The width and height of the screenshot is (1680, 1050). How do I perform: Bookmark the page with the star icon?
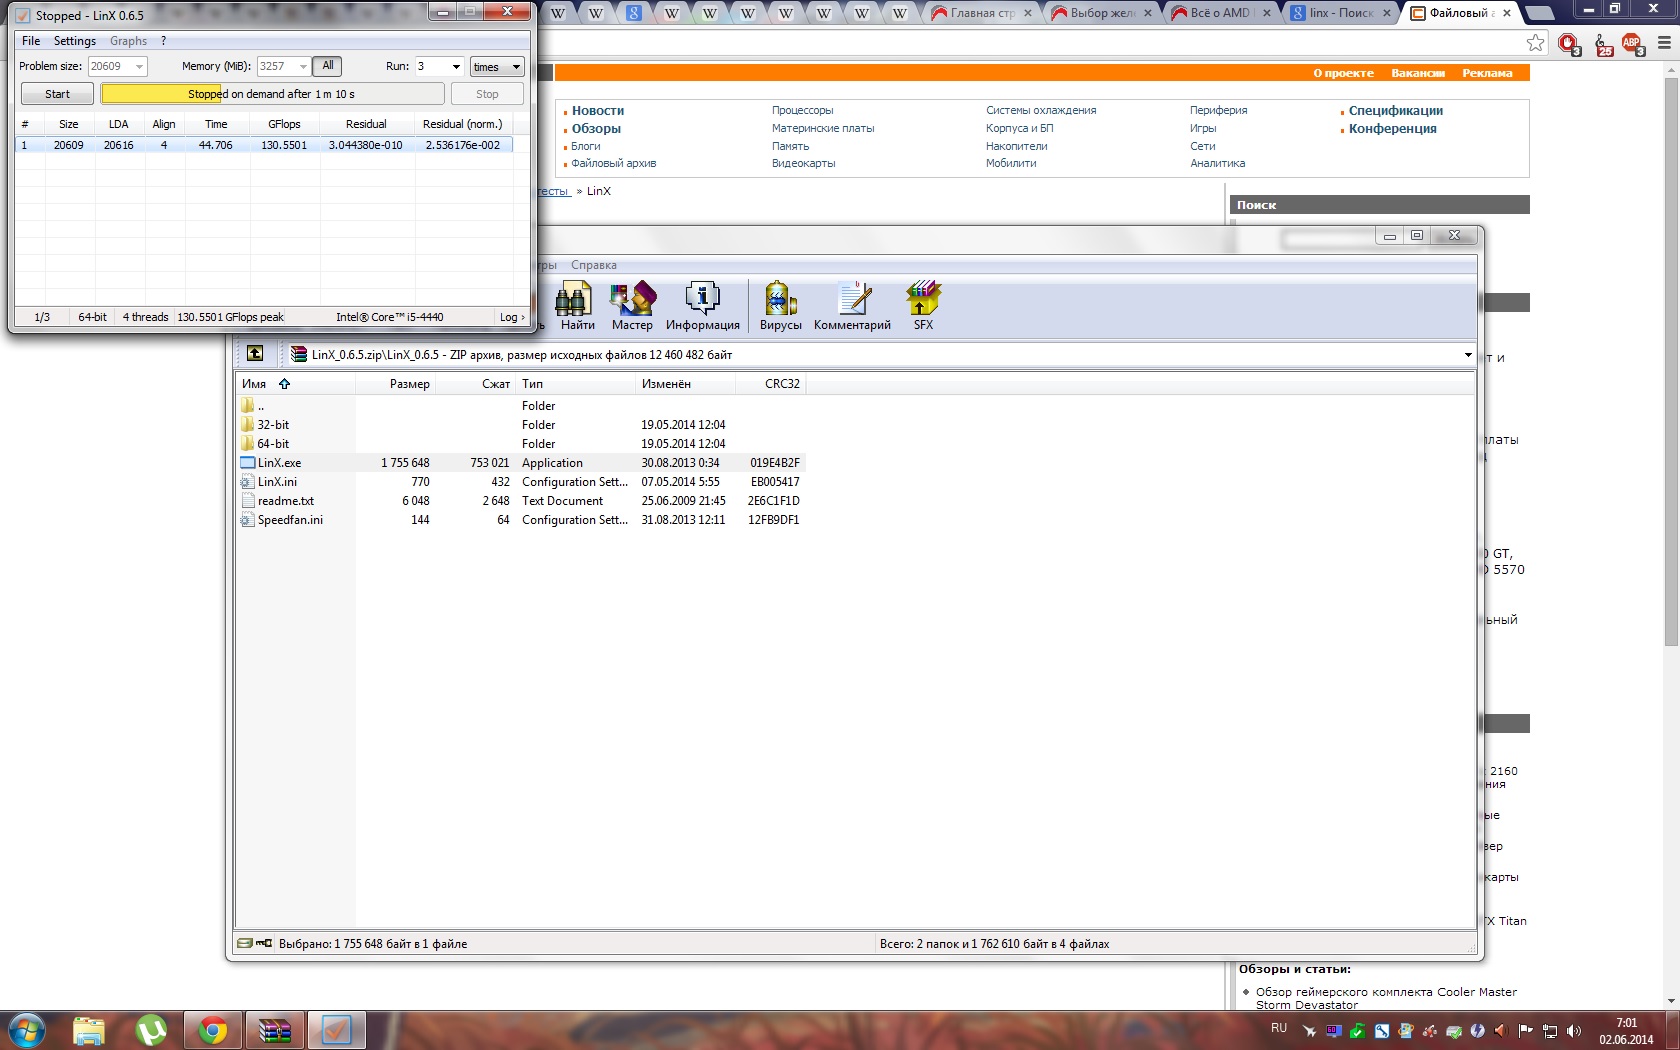point(1535,42)
